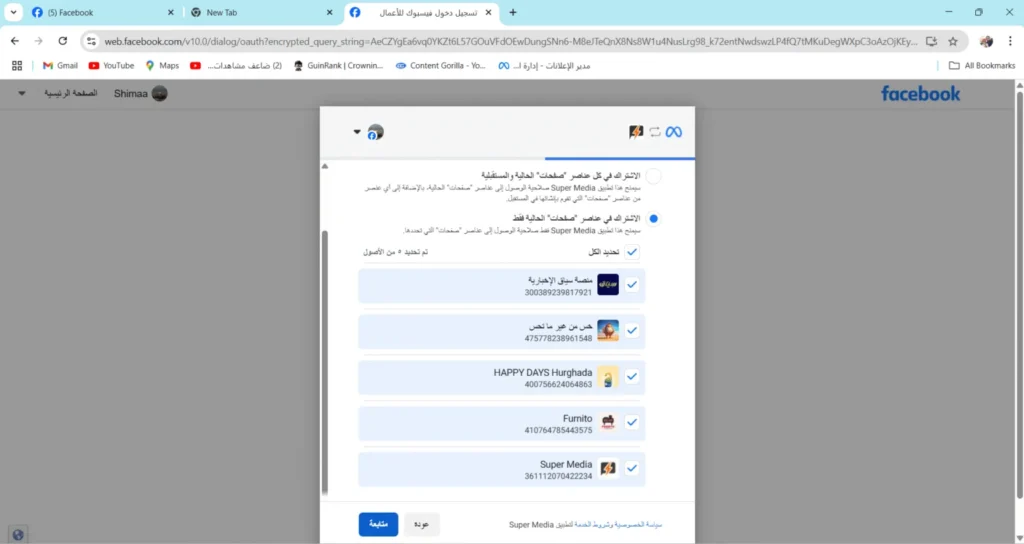The width and height of the screenshot is (1024, 544).
Task: Click the swap arrows icon in dialog header
Action: coord(654,132)
